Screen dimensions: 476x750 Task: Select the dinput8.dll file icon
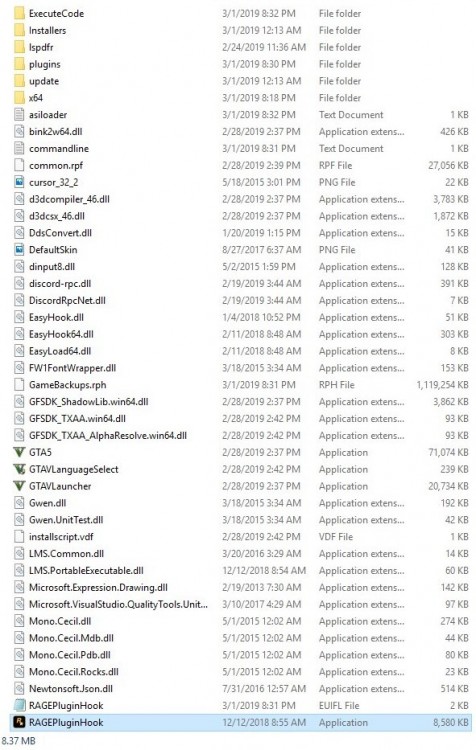[x=19, y=266]
